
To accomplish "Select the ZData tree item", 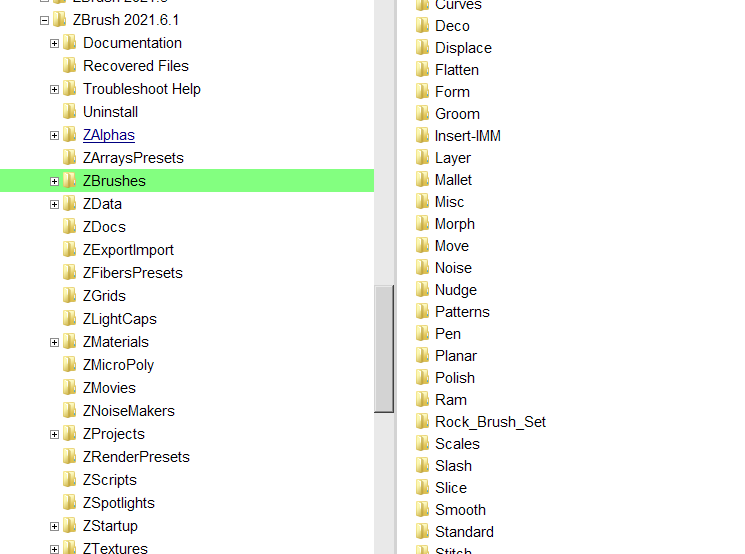I will [102, 204].
